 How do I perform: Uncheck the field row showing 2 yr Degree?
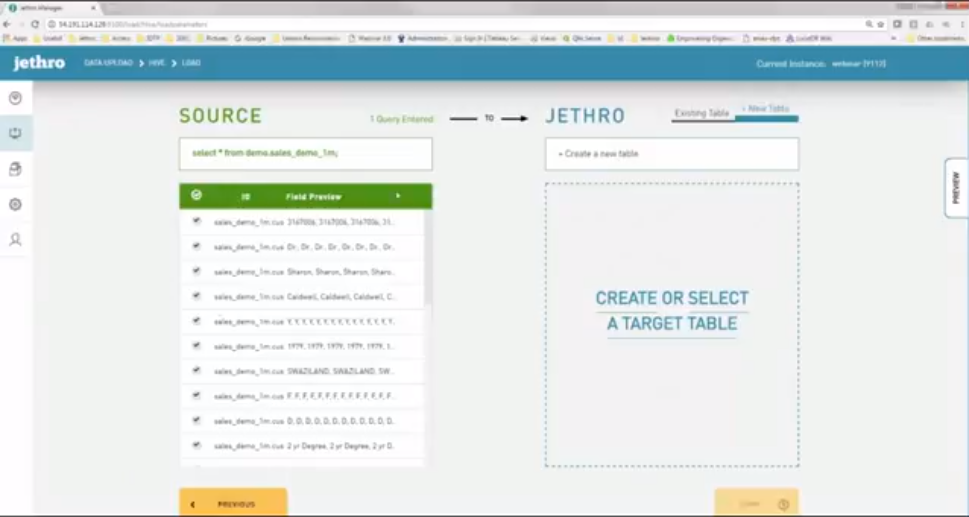pyautogui.click(x=197, y=445)
